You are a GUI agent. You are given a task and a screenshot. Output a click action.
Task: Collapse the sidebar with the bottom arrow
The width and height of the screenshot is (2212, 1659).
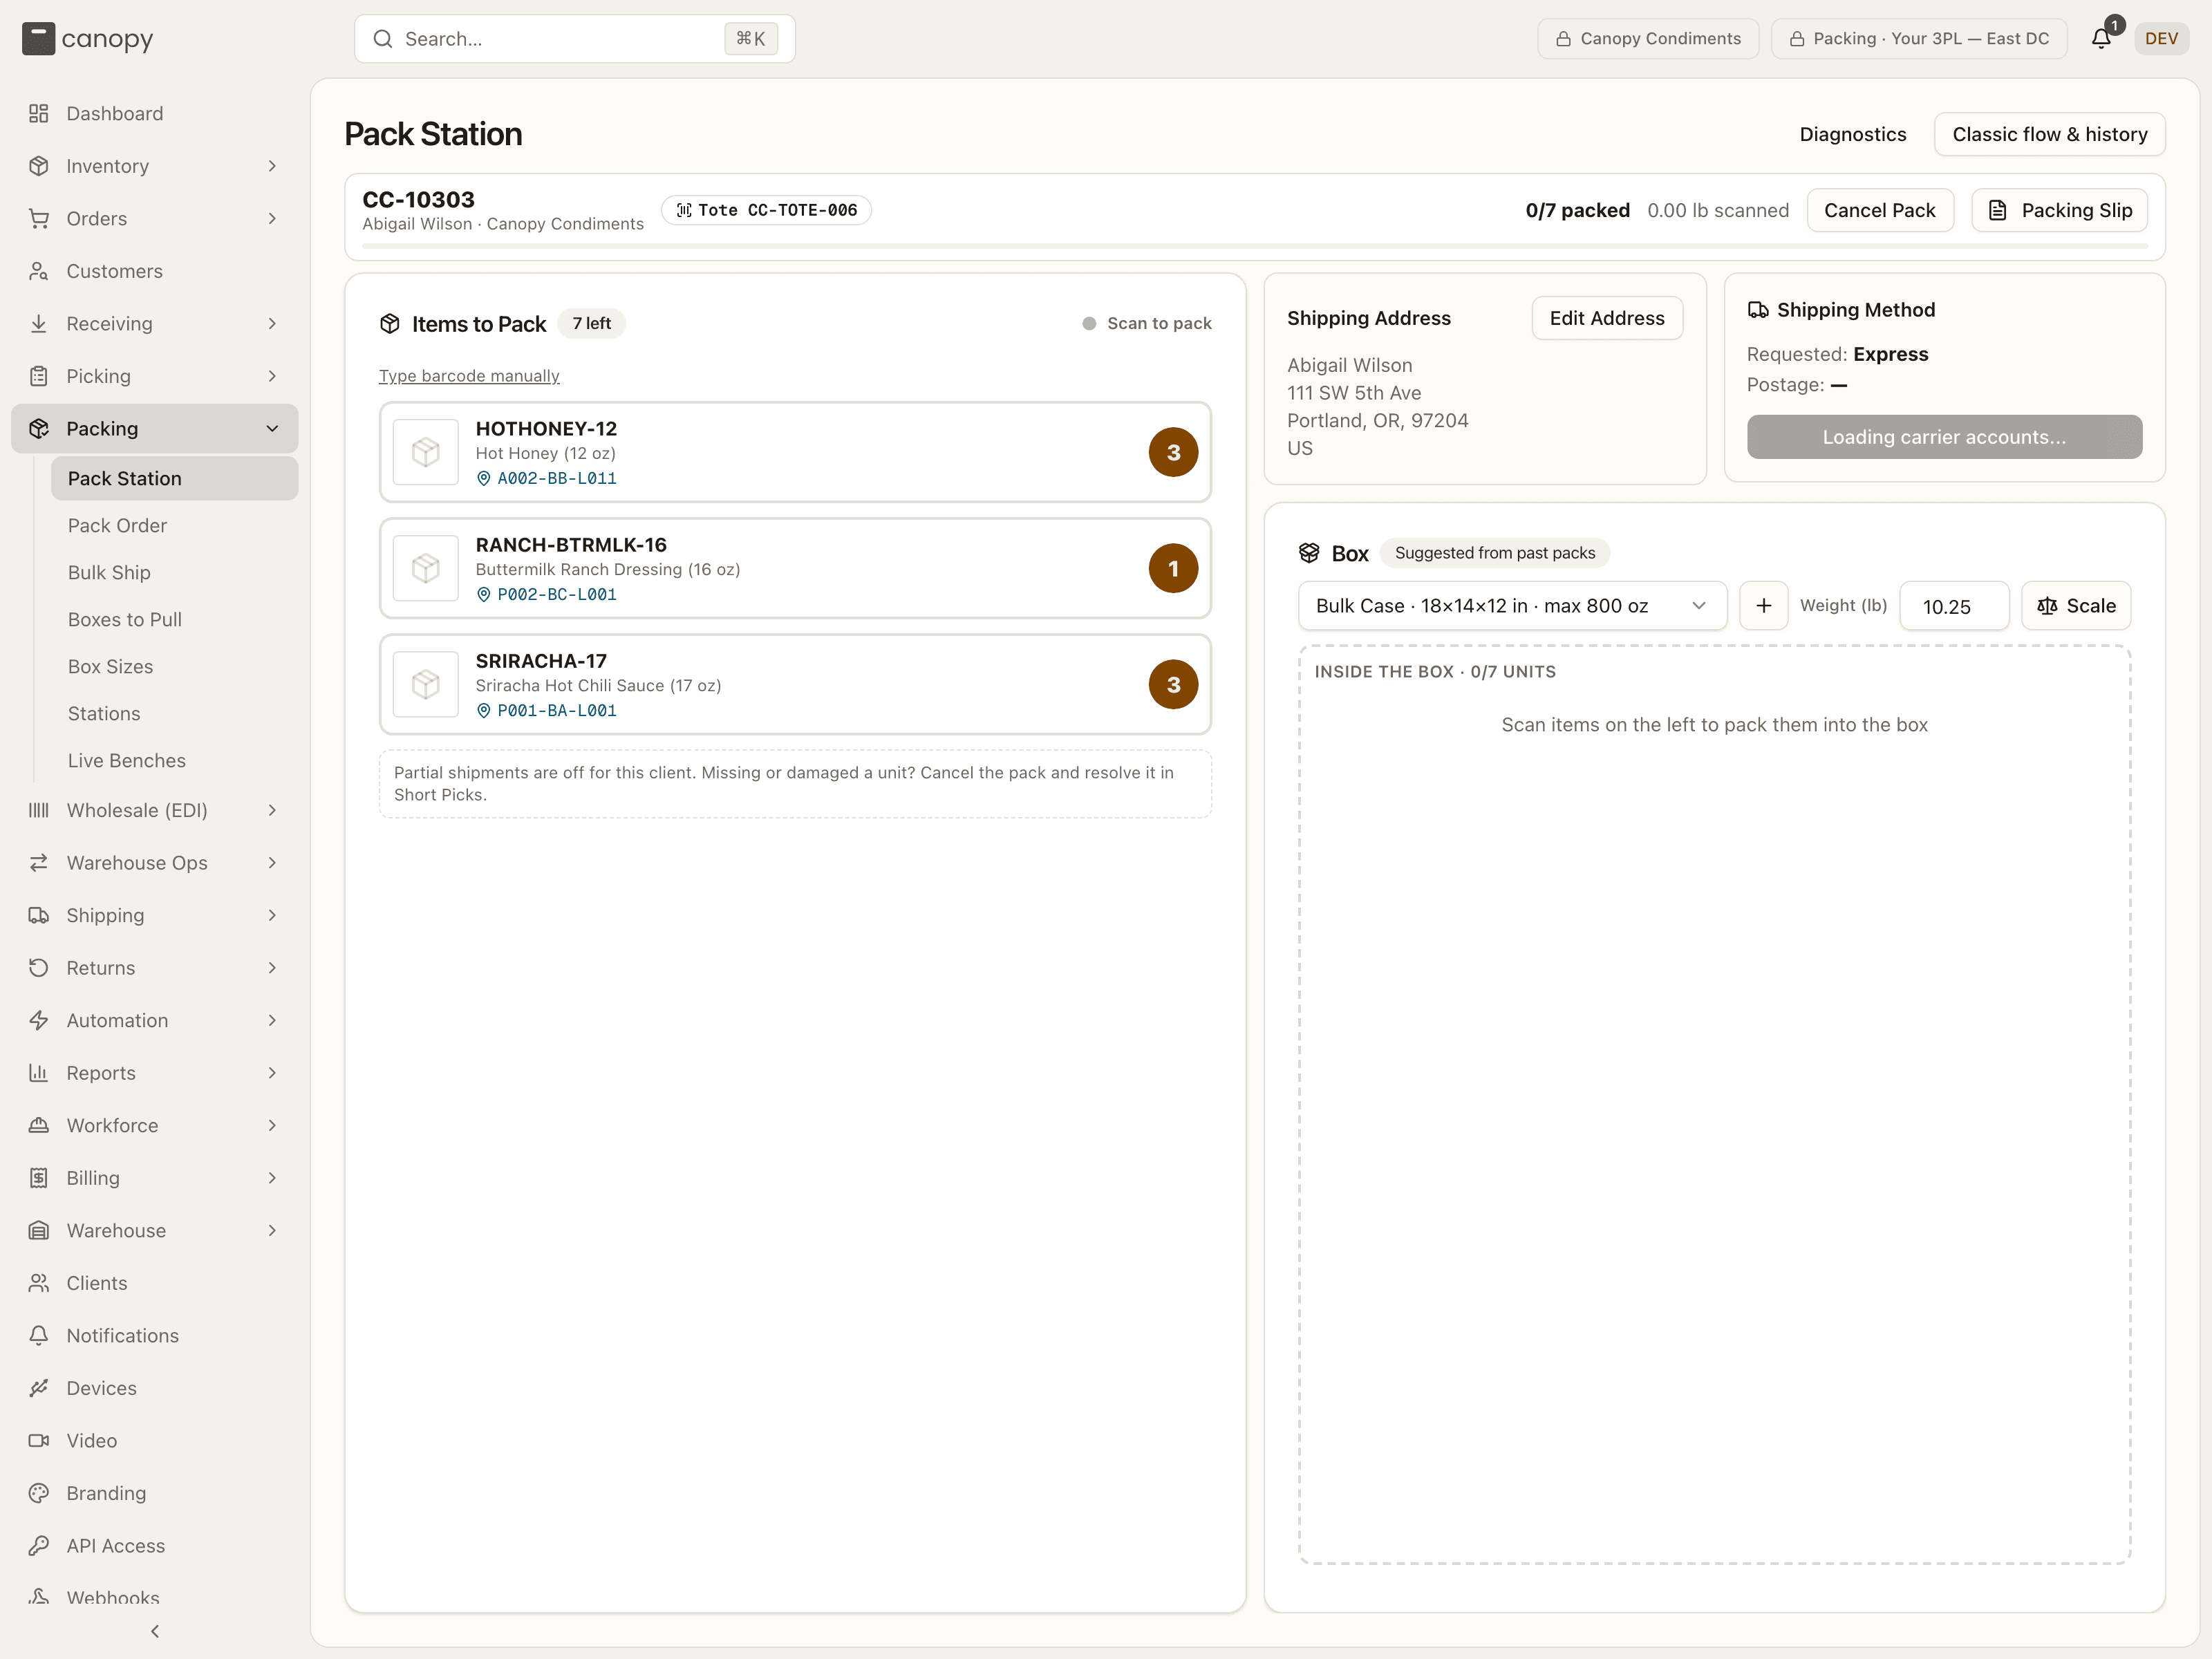[155, 1631]
